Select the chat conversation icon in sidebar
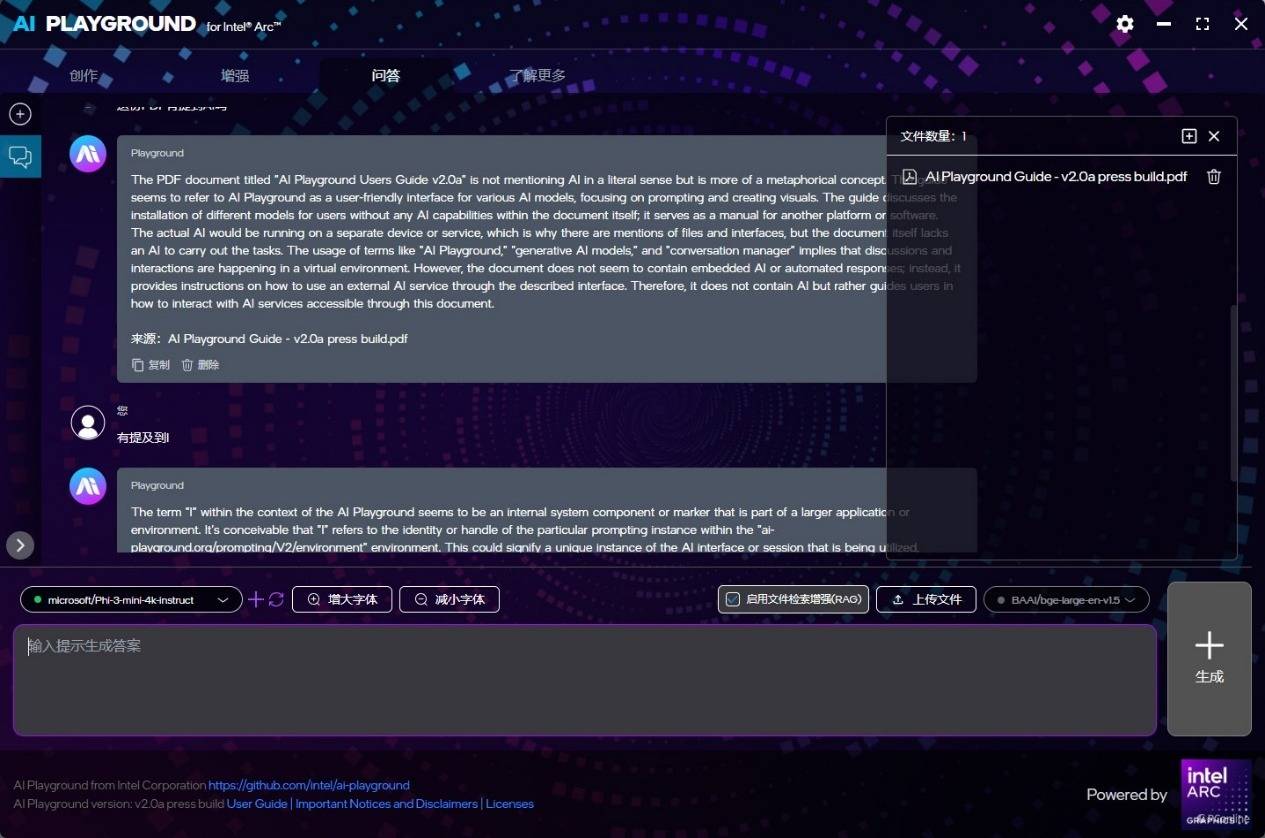This screenshot has height=838, width=1265. pos(20,156)
